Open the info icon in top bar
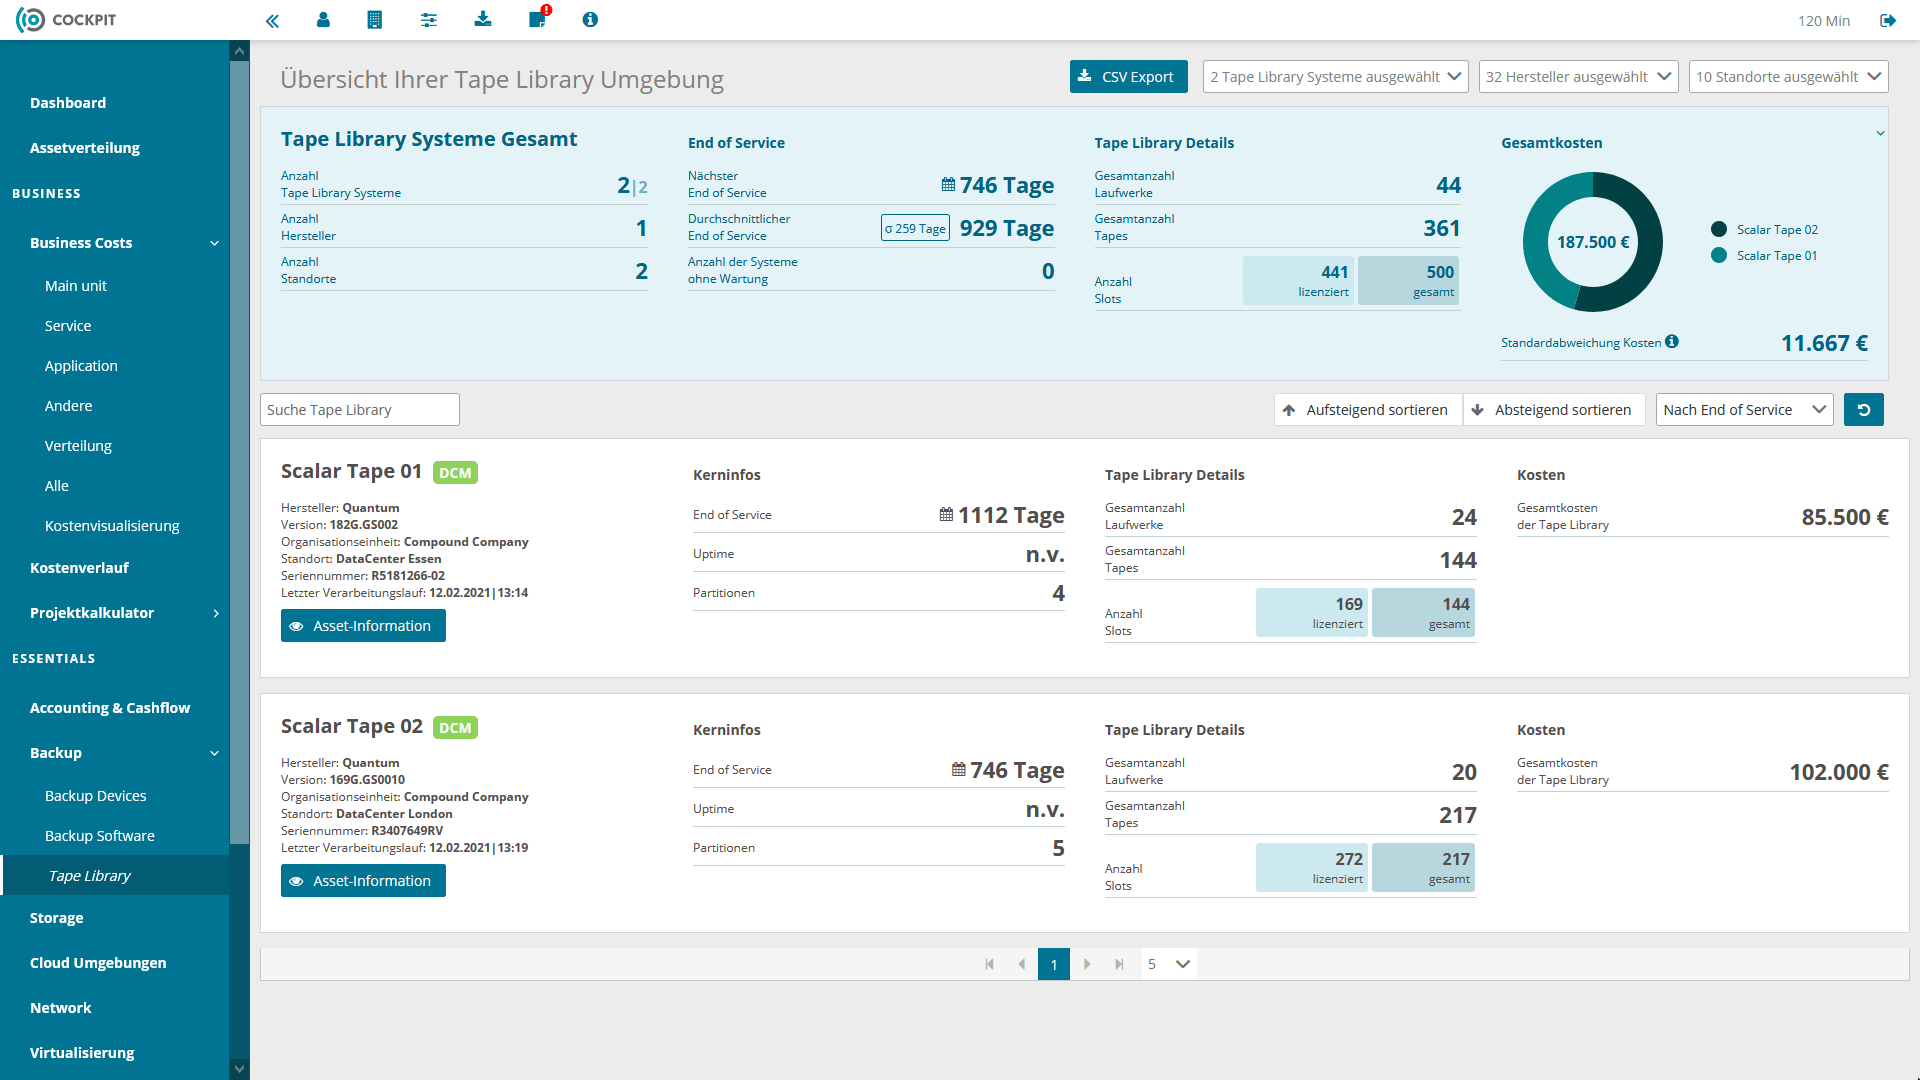This screenshot has width=1920, height=1080. coord(590,20)
